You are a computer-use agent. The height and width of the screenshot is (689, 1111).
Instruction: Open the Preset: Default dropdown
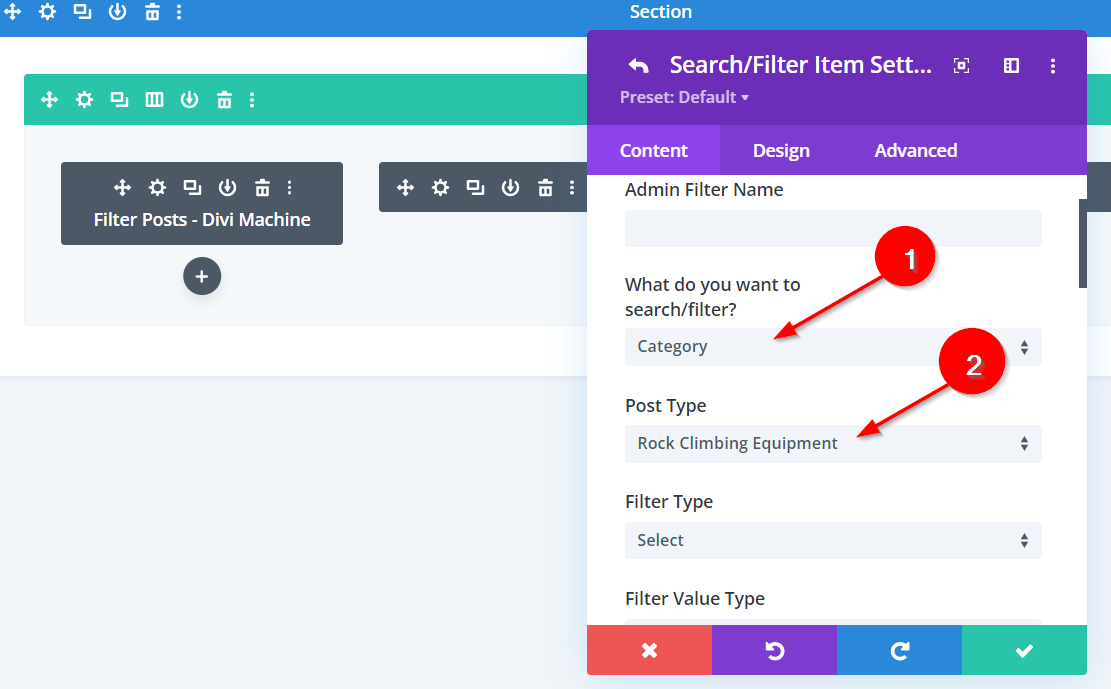pos(684,97)
